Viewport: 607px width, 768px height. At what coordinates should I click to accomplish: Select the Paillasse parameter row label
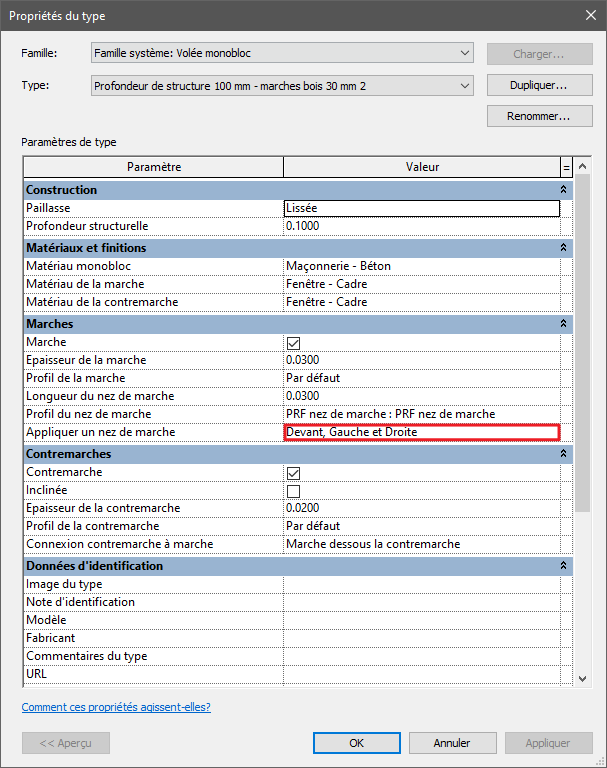pos(48,208)
